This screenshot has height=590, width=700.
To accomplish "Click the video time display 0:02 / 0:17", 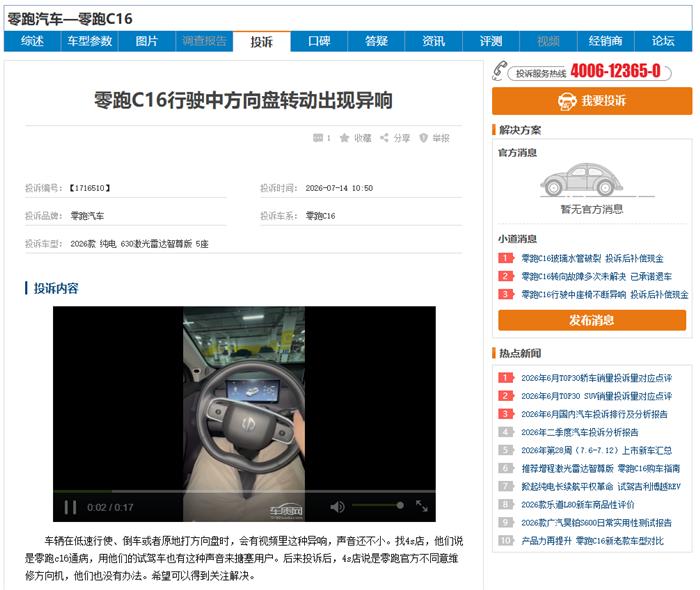I will pyautogui.click(x=110, y=507).
